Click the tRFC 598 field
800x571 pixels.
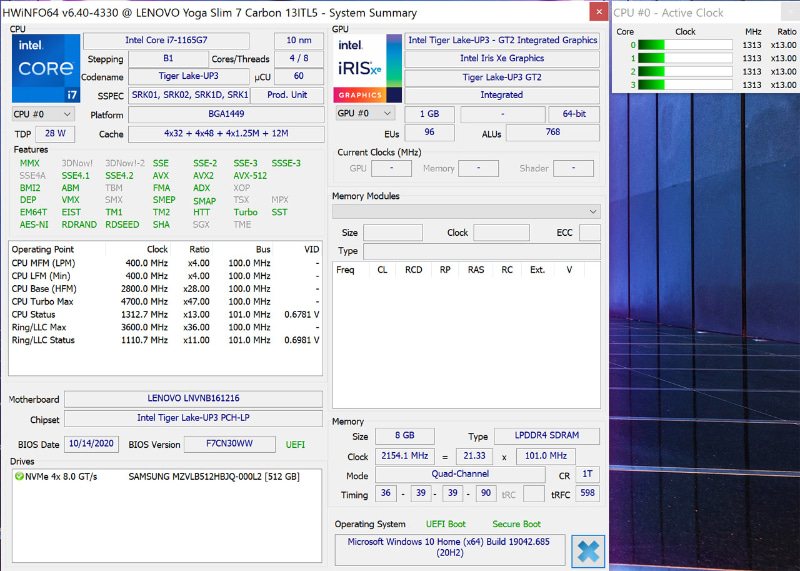(x=588, y=493)
